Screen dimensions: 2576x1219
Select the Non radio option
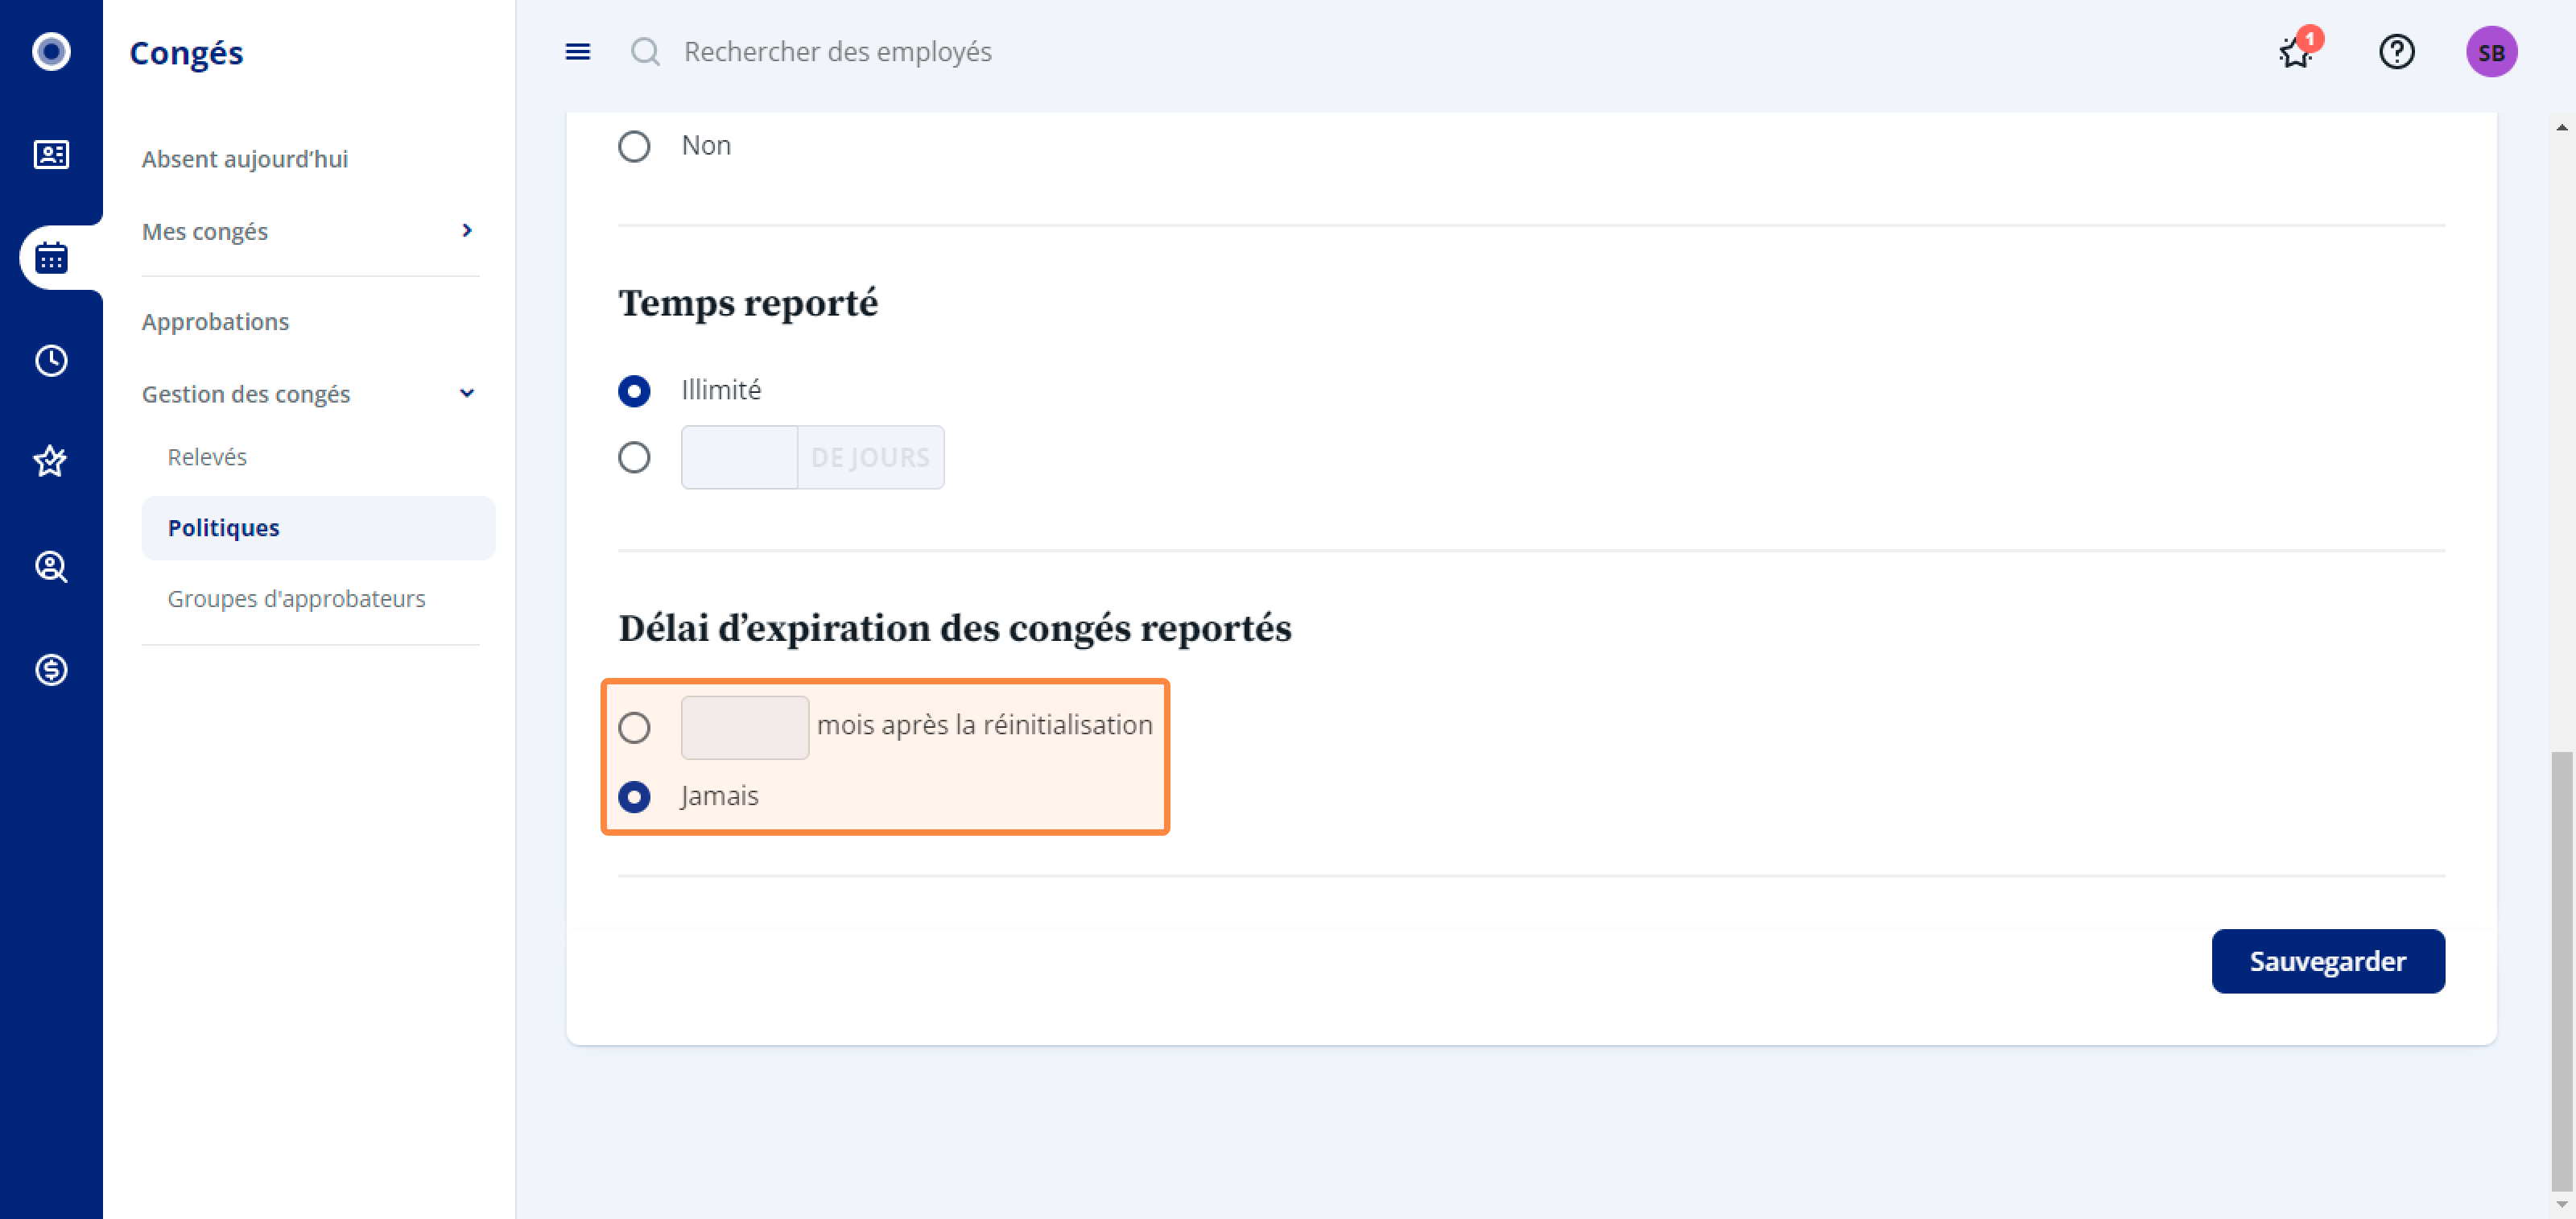[634, 147]
